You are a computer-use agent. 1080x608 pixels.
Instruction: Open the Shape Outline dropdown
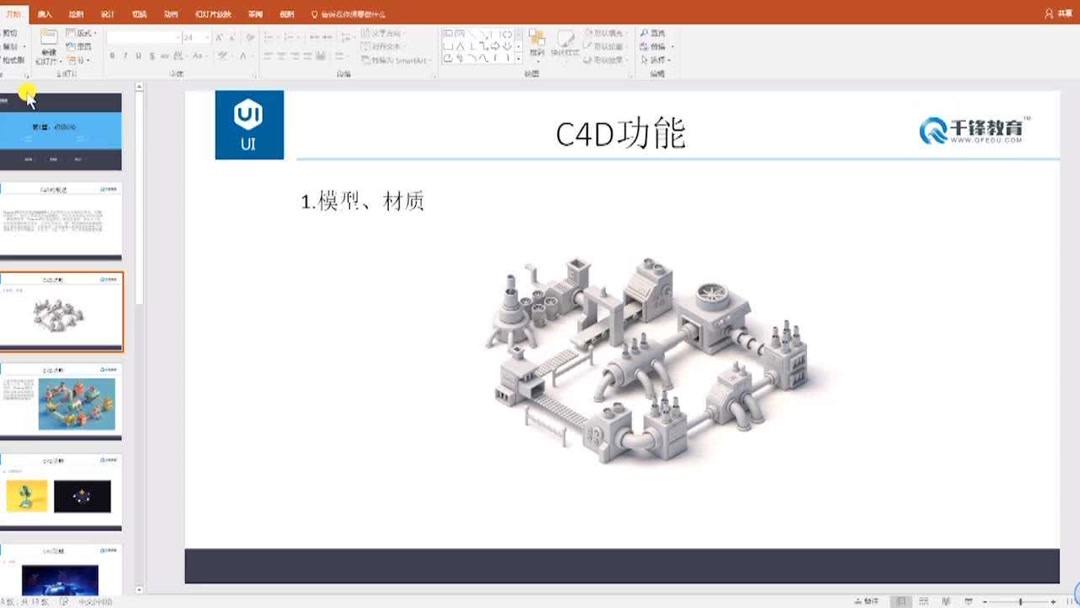point(604,45)
